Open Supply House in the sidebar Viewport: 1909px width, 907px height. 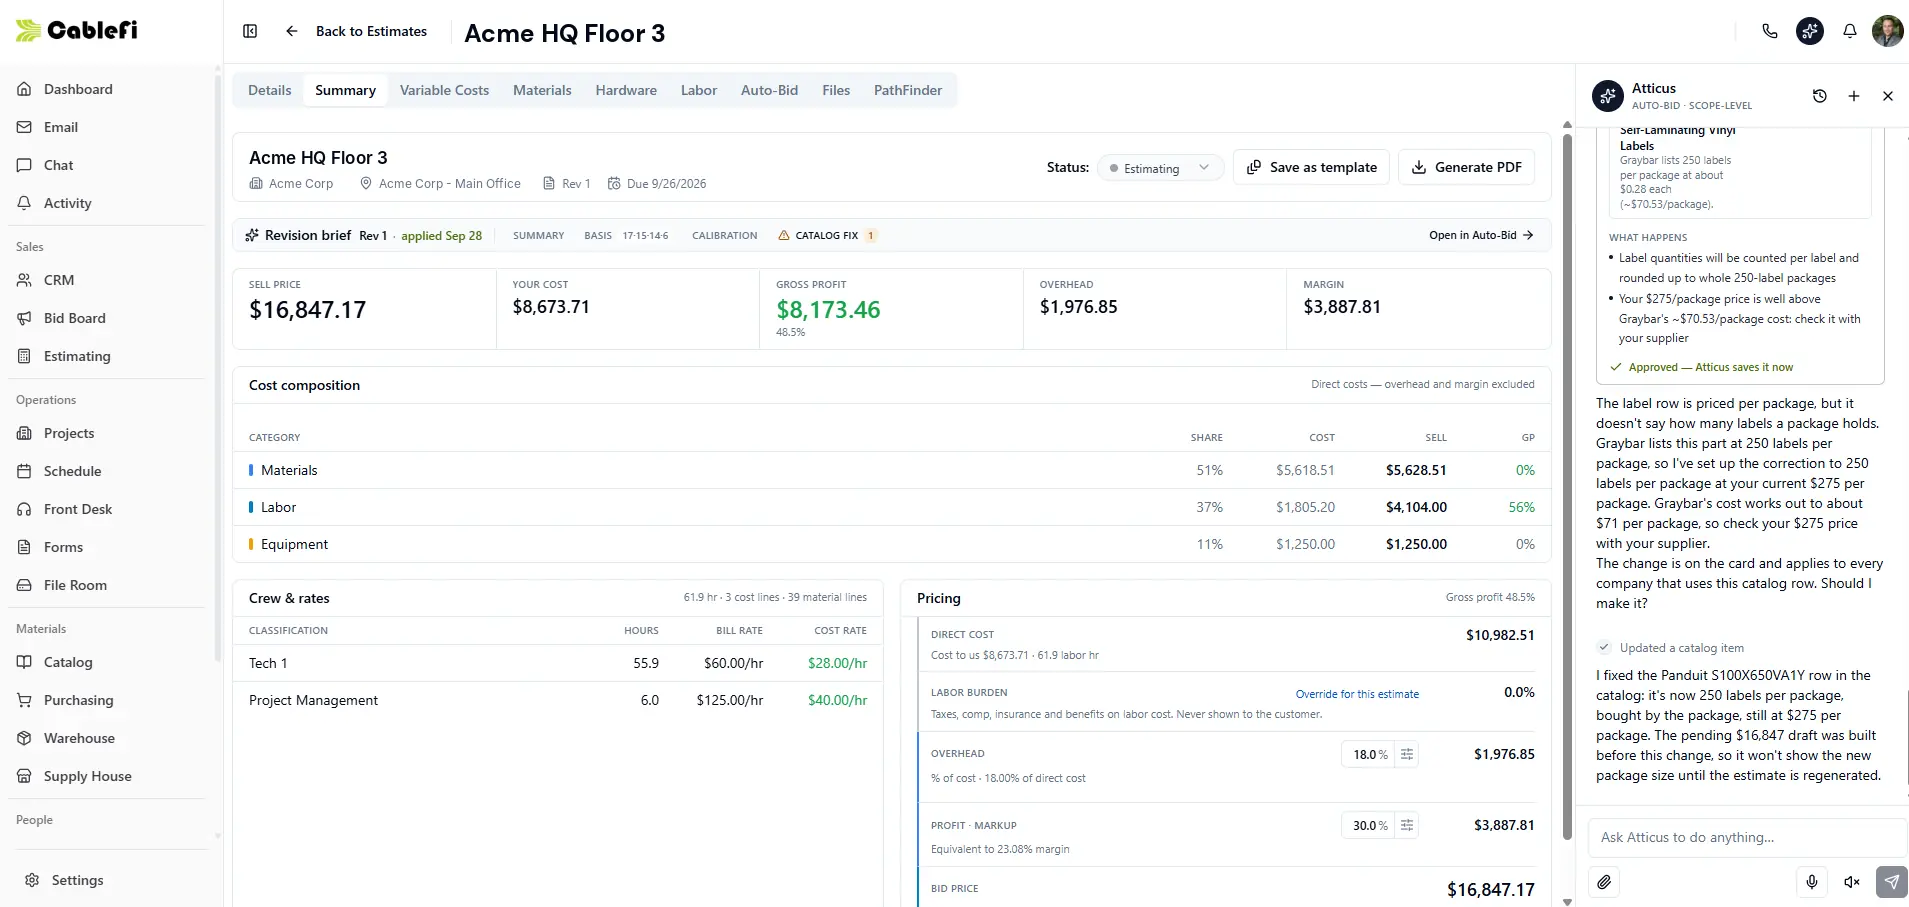click(x=87, y=776)
